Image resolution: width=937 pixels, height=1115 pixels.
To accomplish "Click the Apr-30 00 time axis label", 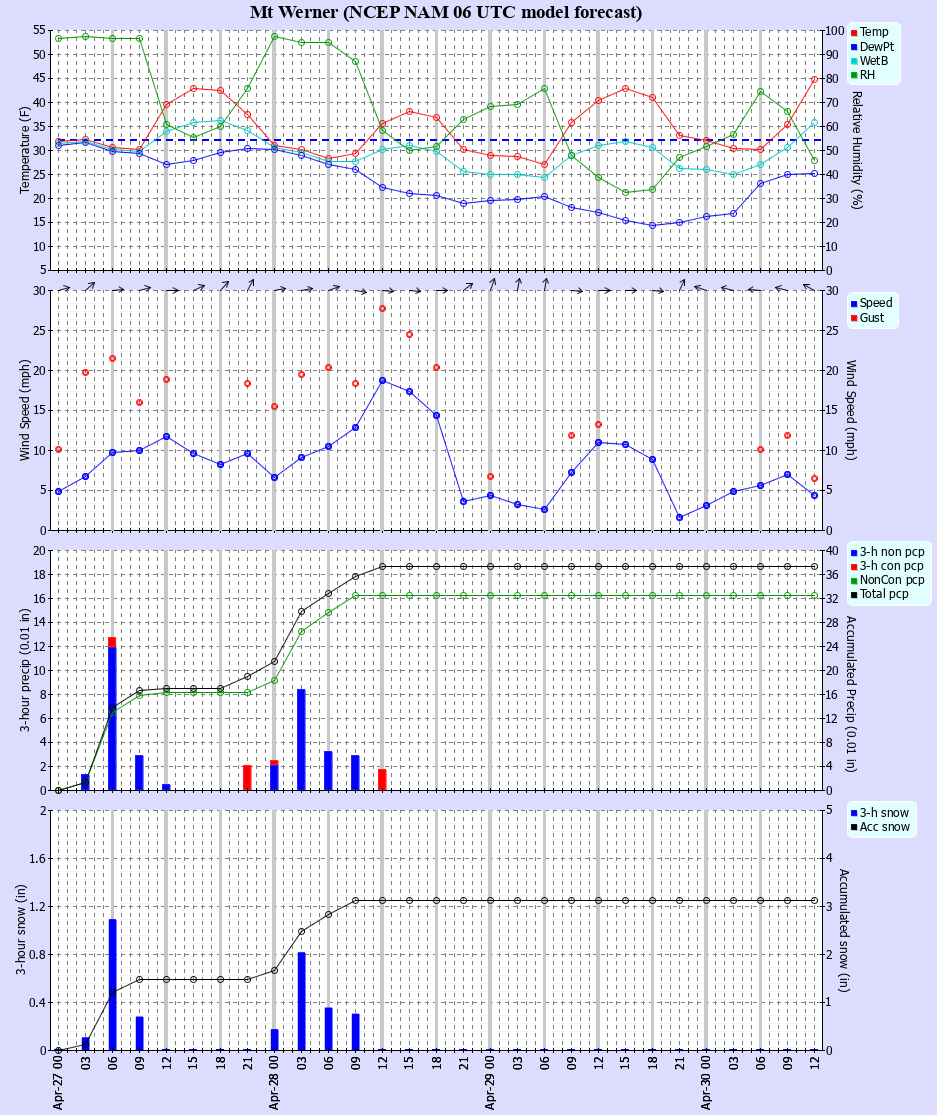I will (707, 1085).
